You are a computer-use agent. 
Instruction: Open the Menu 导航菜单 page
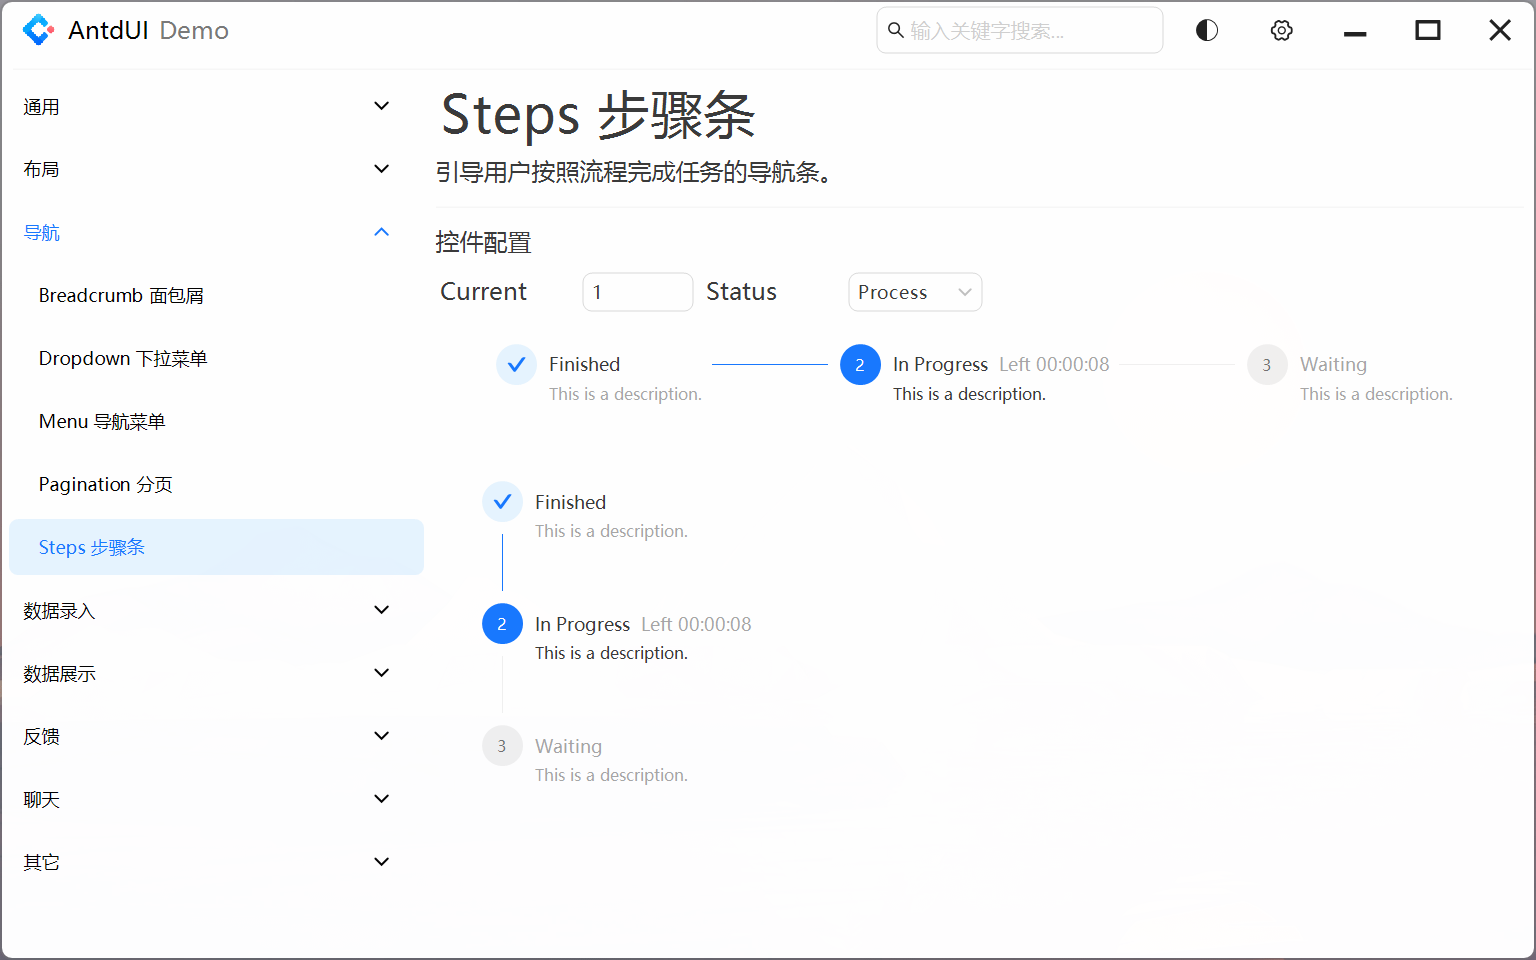101,421
